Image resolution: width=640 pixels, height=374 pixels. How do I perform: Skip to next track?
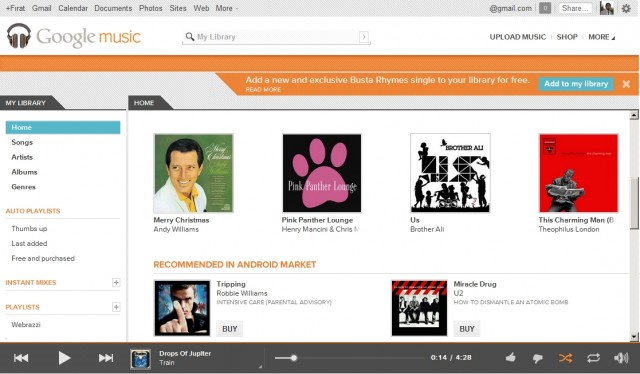pos(106,358)
